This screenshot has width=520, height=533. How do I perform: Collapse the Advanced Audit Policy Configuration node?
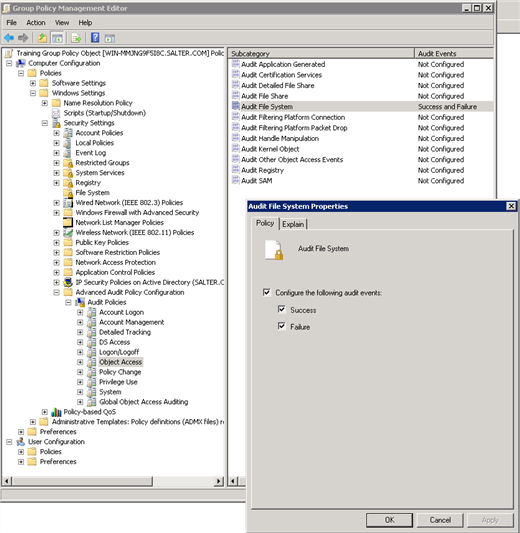[56, 292]
